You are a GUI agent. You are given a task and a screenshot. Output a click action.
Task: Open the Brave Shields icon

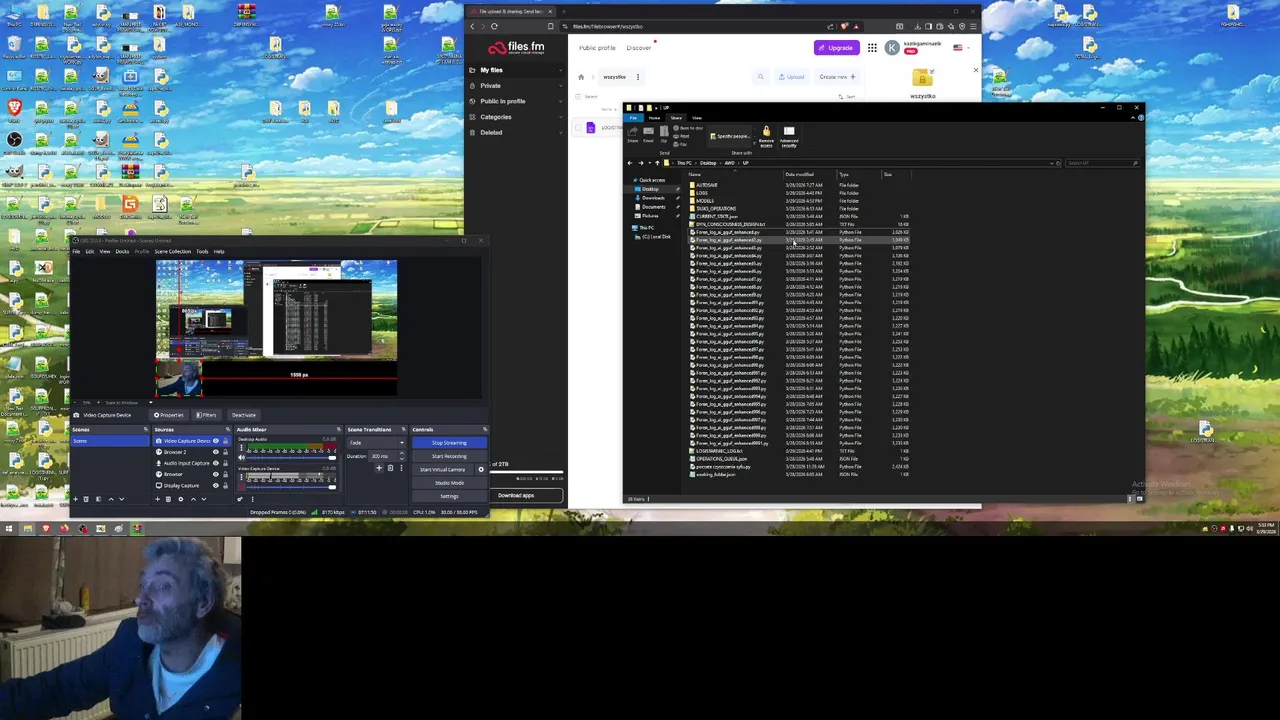point(844,26)
